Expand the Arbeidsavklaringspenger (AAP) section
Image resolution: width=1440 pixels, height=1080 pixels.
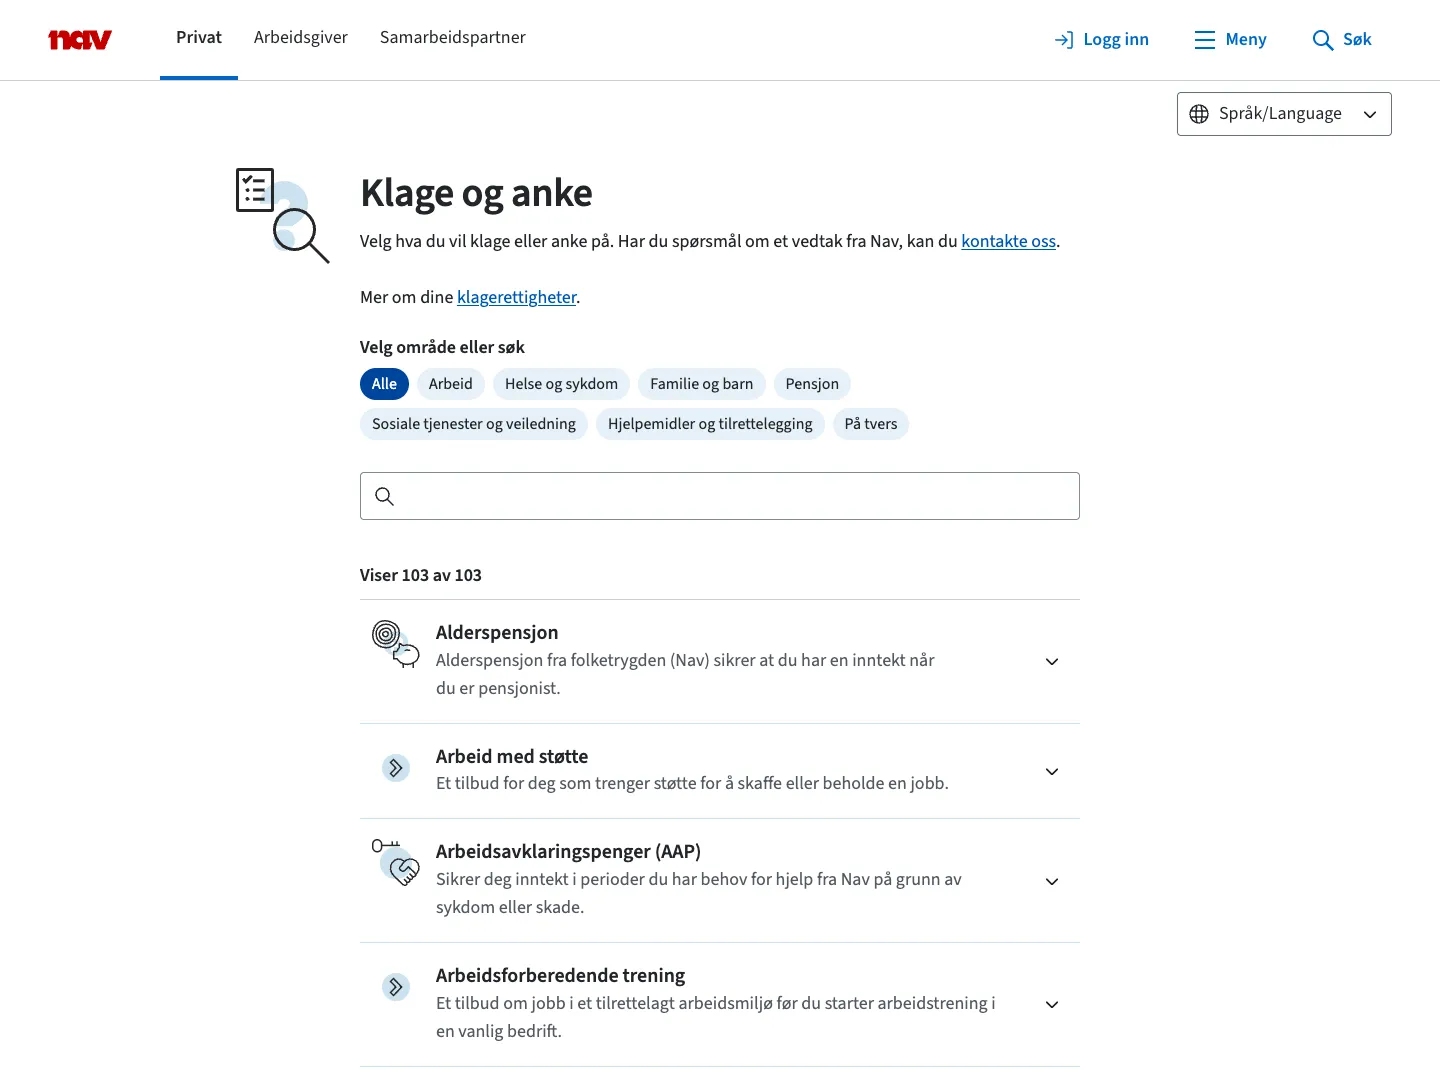point(1051,881)
